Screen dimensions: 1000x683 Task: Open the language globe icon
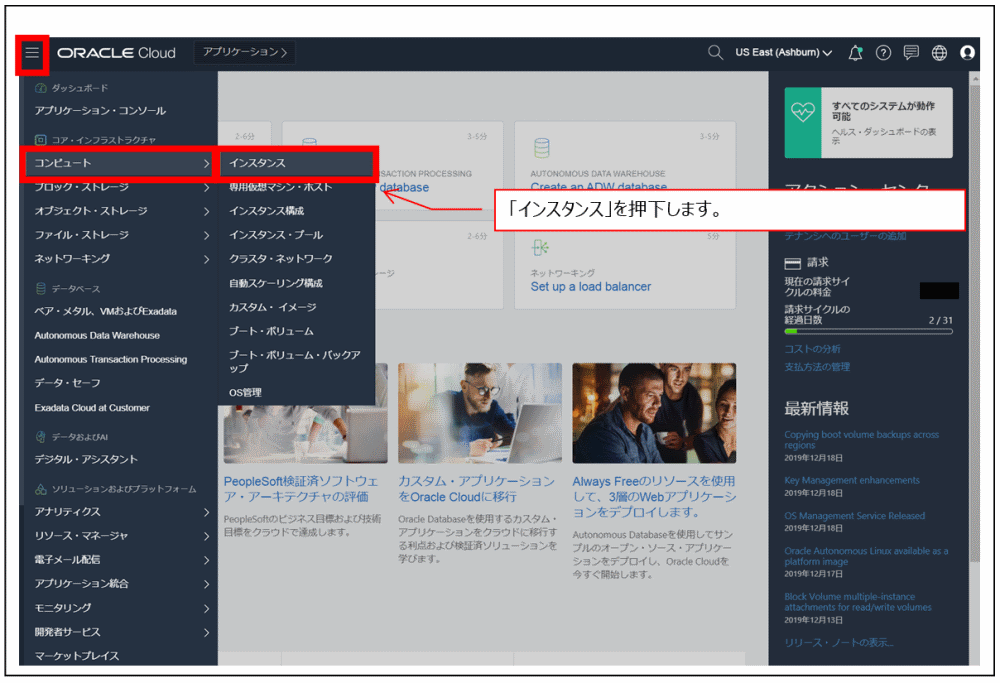click(937, 52)
